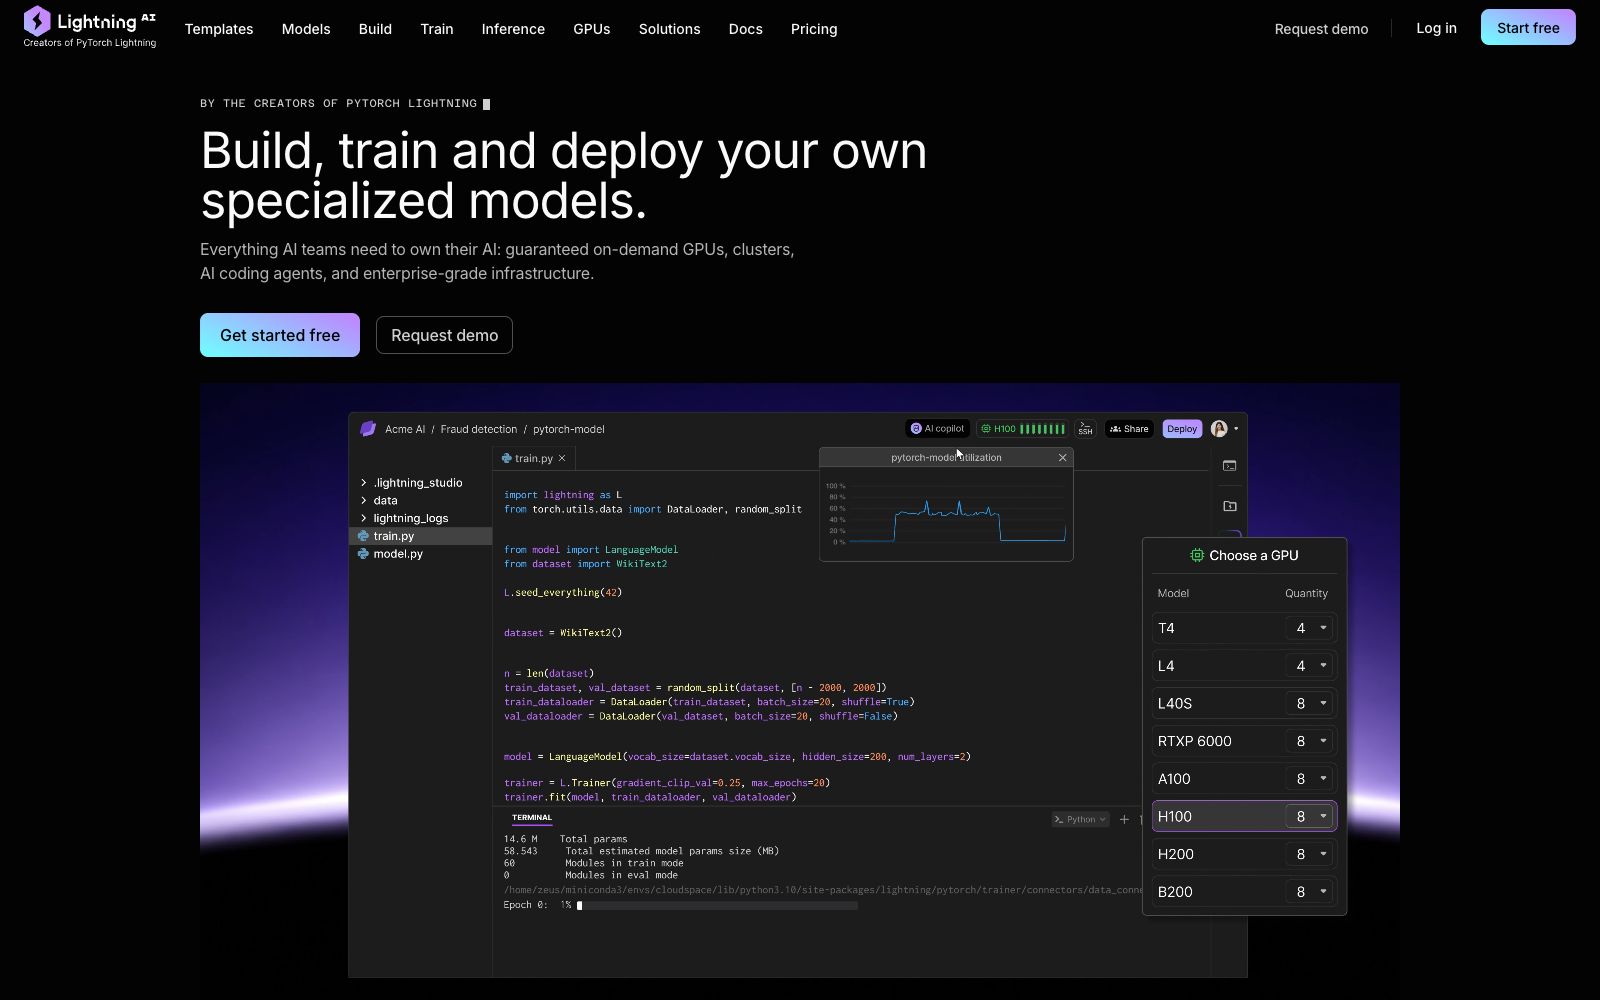The width and height of the screenshot is (1600, 1000).
Task: Expand the data folder
Action: coord(378,501)
